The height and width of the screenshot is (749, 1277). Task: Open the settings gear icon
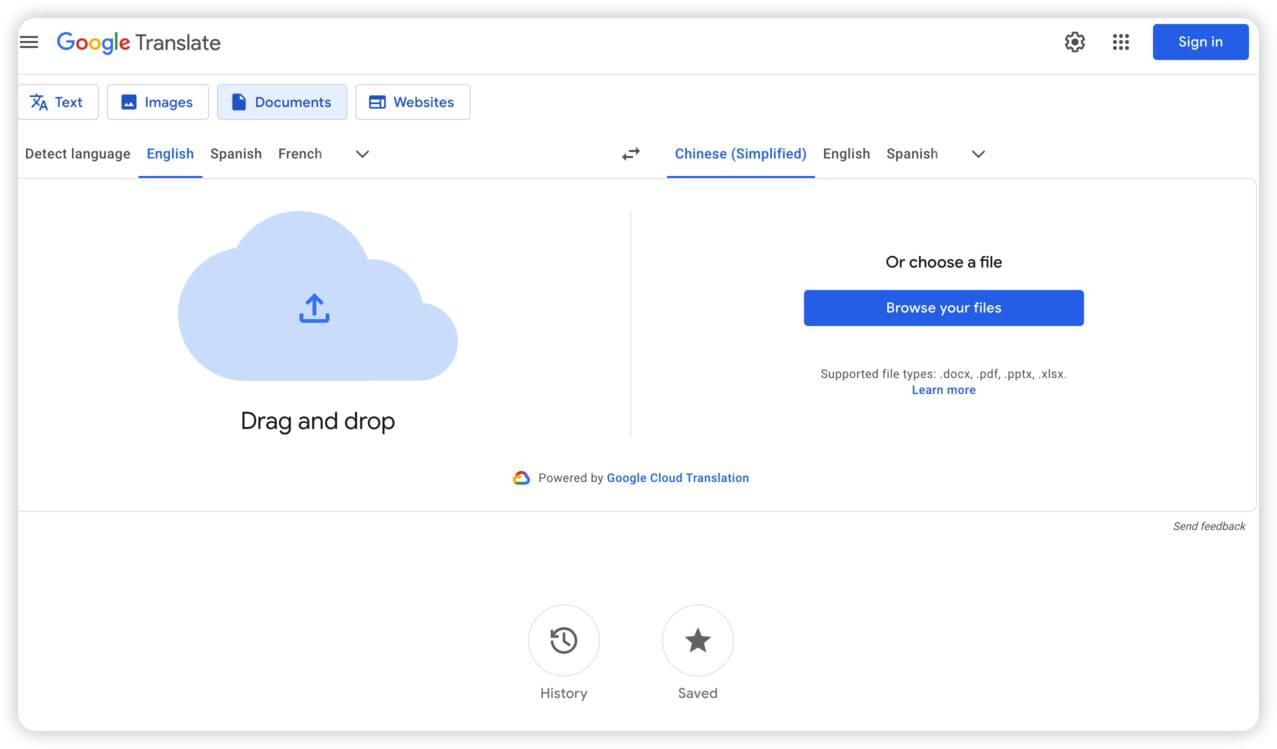coord(1075,42)
